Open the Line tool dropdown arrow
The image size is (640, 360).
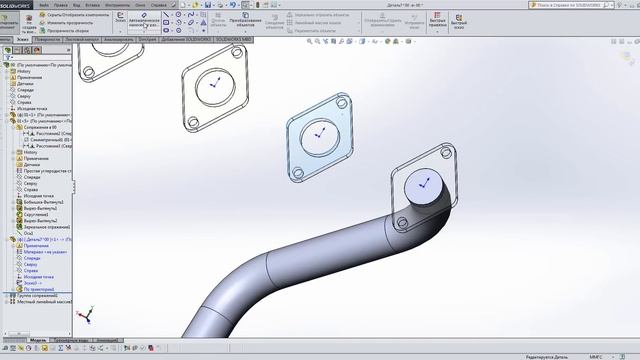click(171, 15)
